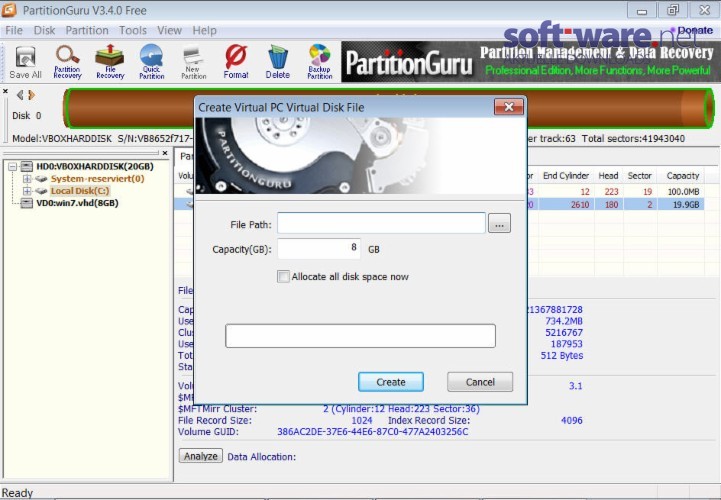This screenshot has height=500, width=721.
Task: Select the Format tool icon
Action: pyautogui.click(x=236, y=62)
